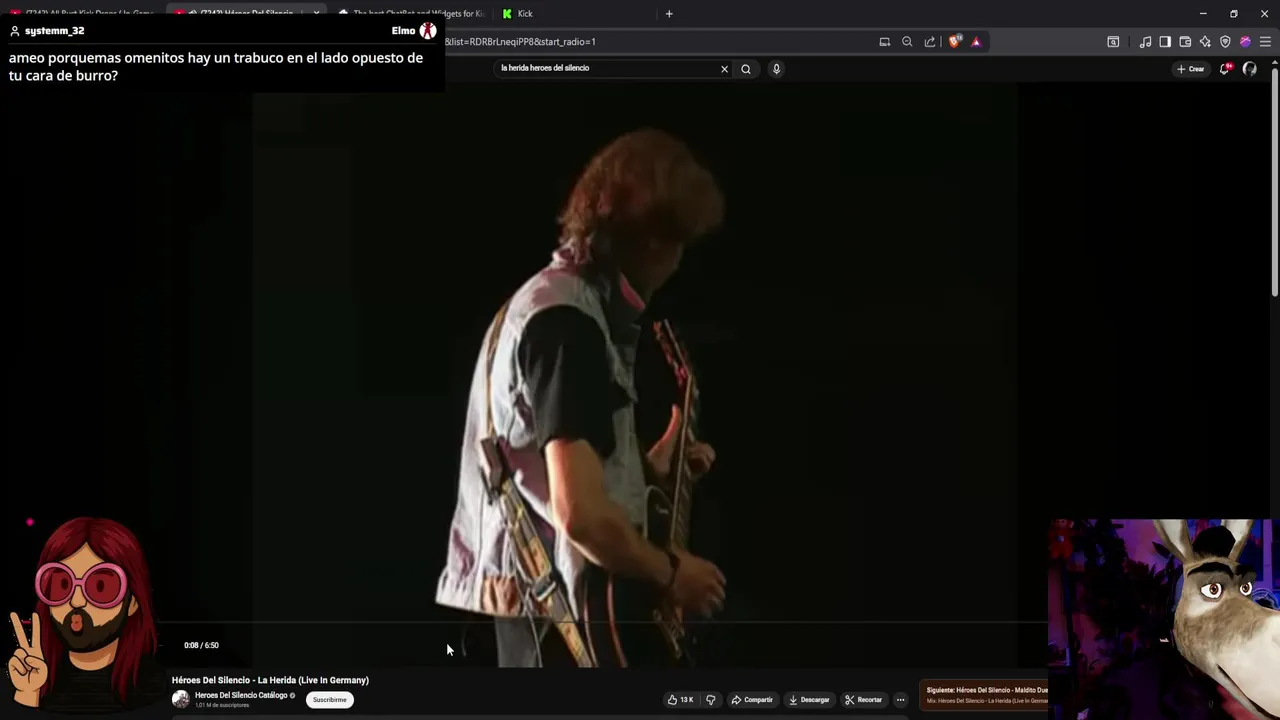Click the YouTube search magnifier button

coord(746,69)
